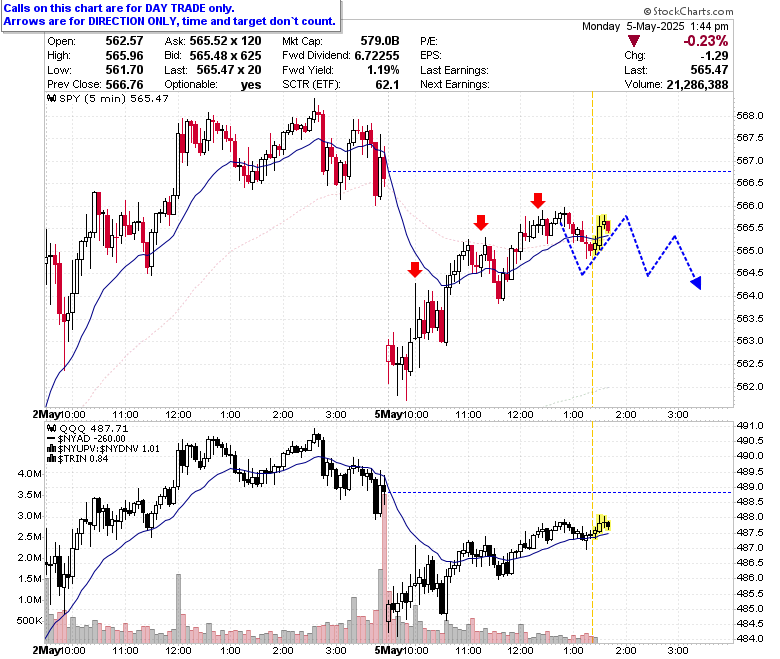Click the red down arrow above 12:30
Viewport: 780px width, 659px height.
pos(538,200)
